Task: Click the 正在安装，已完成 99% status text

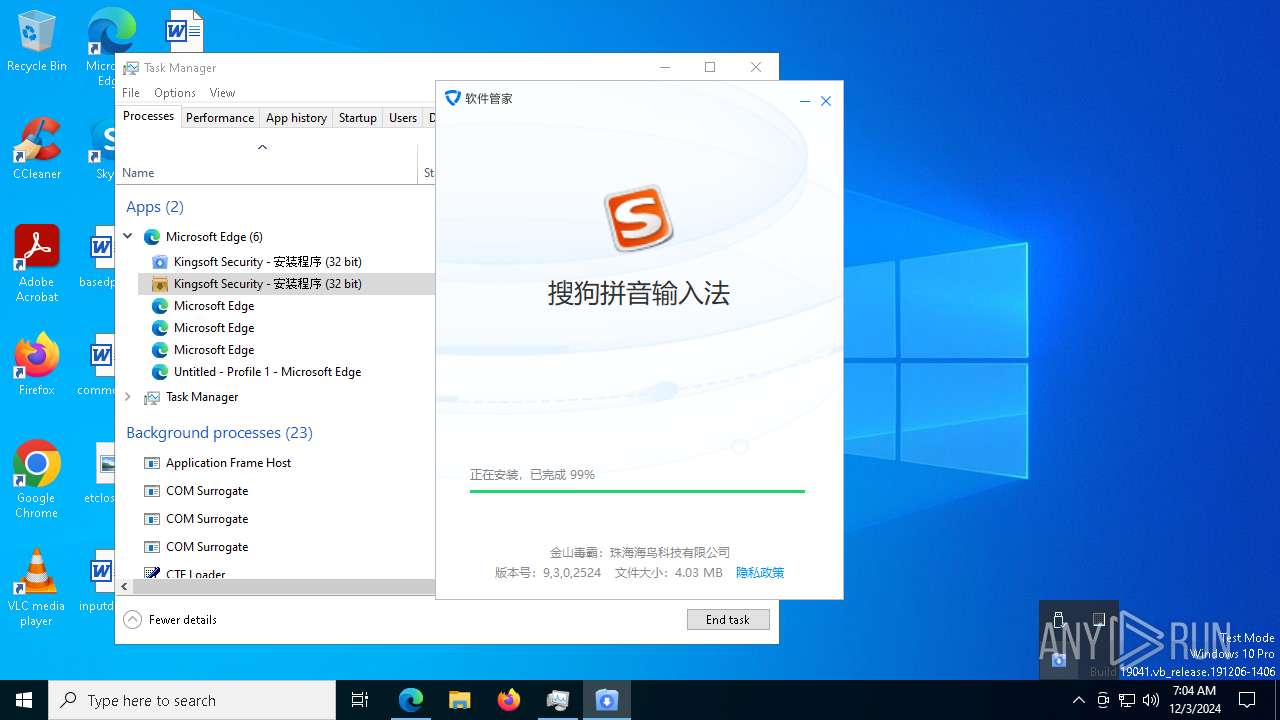Action: click(x=532, y=475)
